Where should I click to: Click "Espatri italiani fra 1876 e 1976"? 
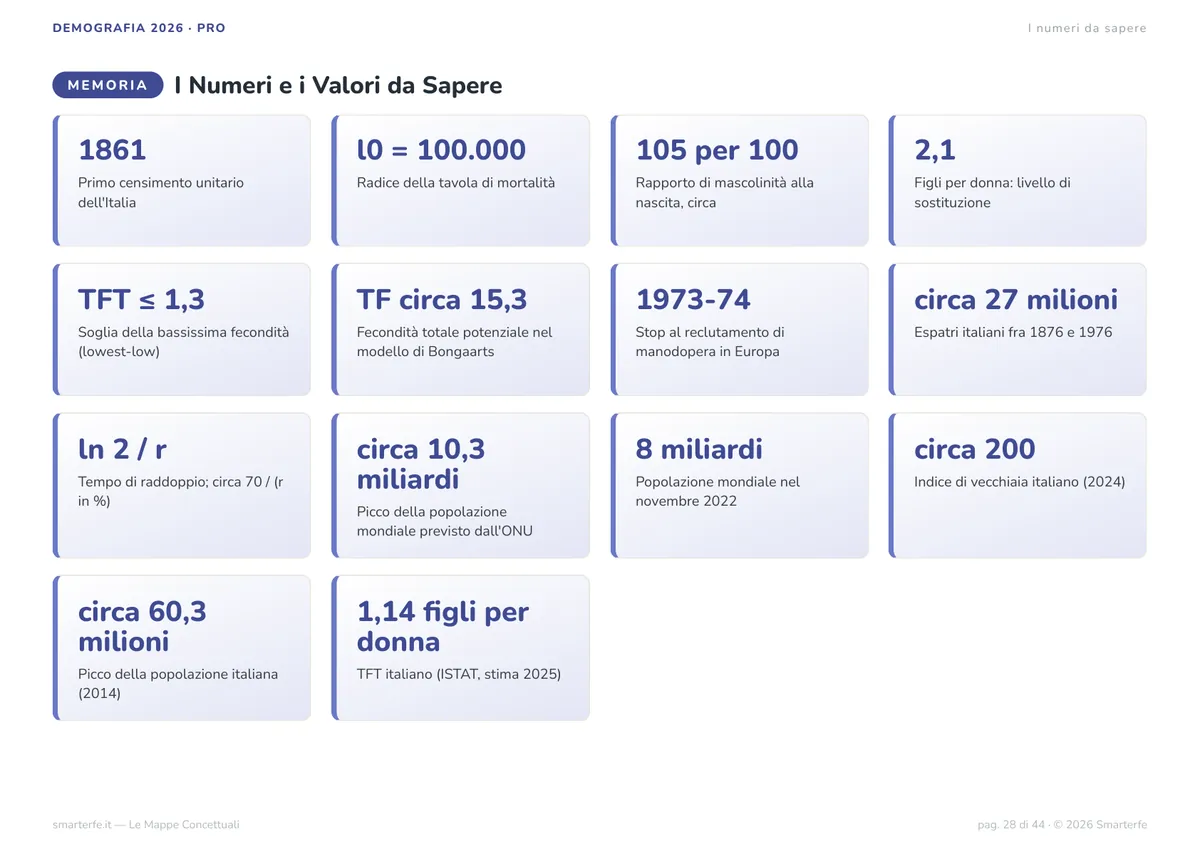pyautogui.click(x=1013, y=332)
